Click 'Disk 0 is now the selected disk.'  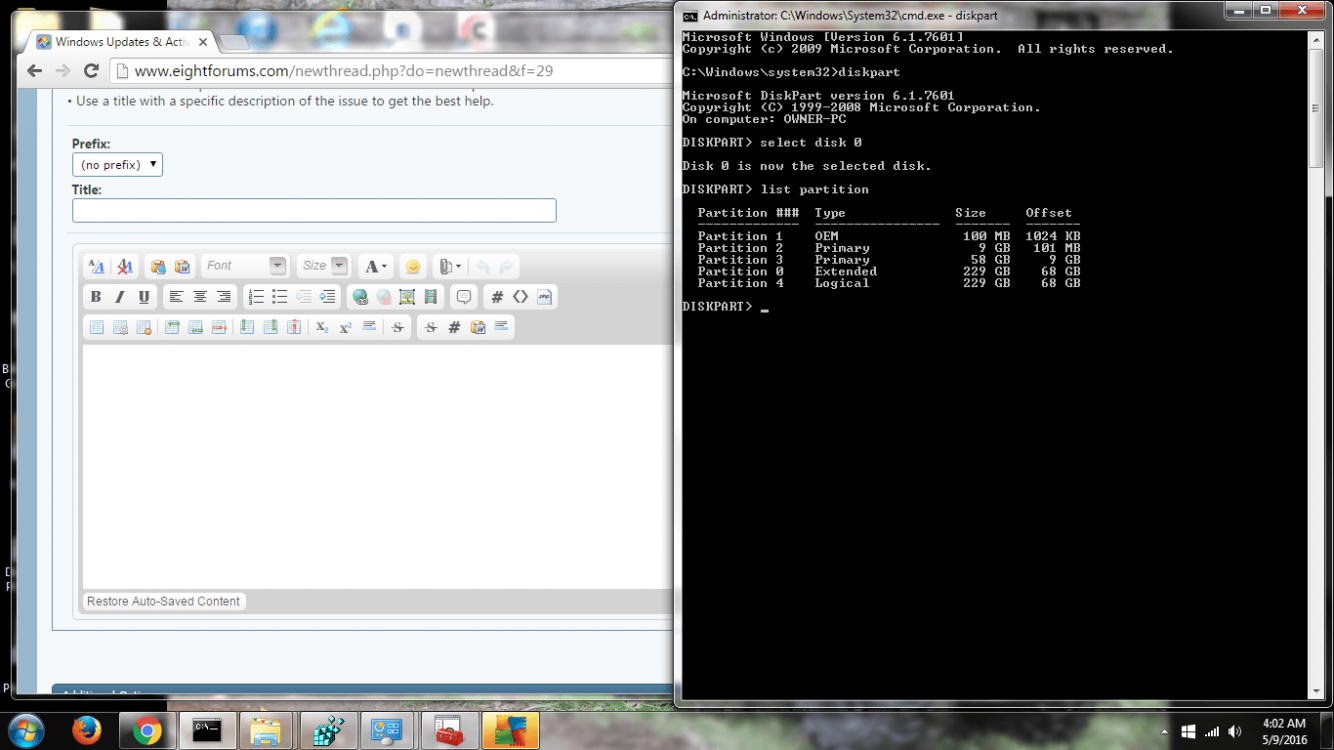[807, 166]
